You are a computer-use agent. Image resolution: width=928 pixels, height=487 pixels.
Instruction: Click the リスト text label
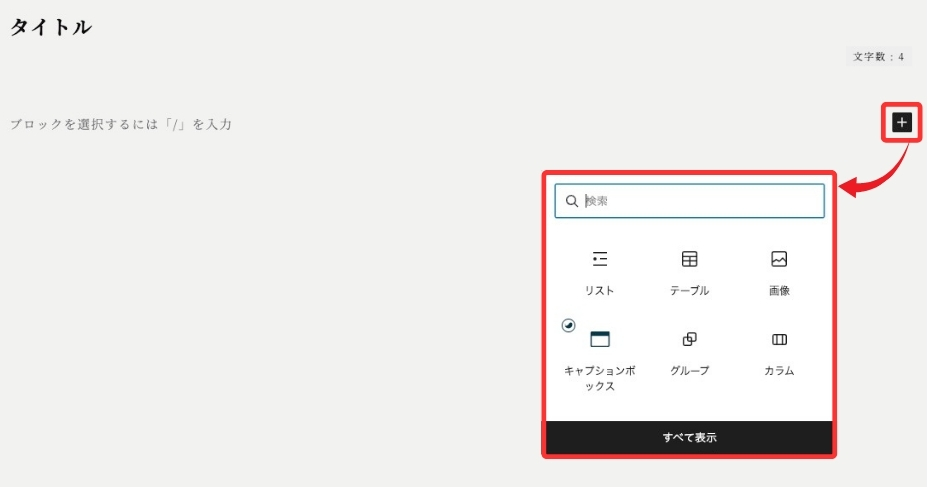pos(600,291)
